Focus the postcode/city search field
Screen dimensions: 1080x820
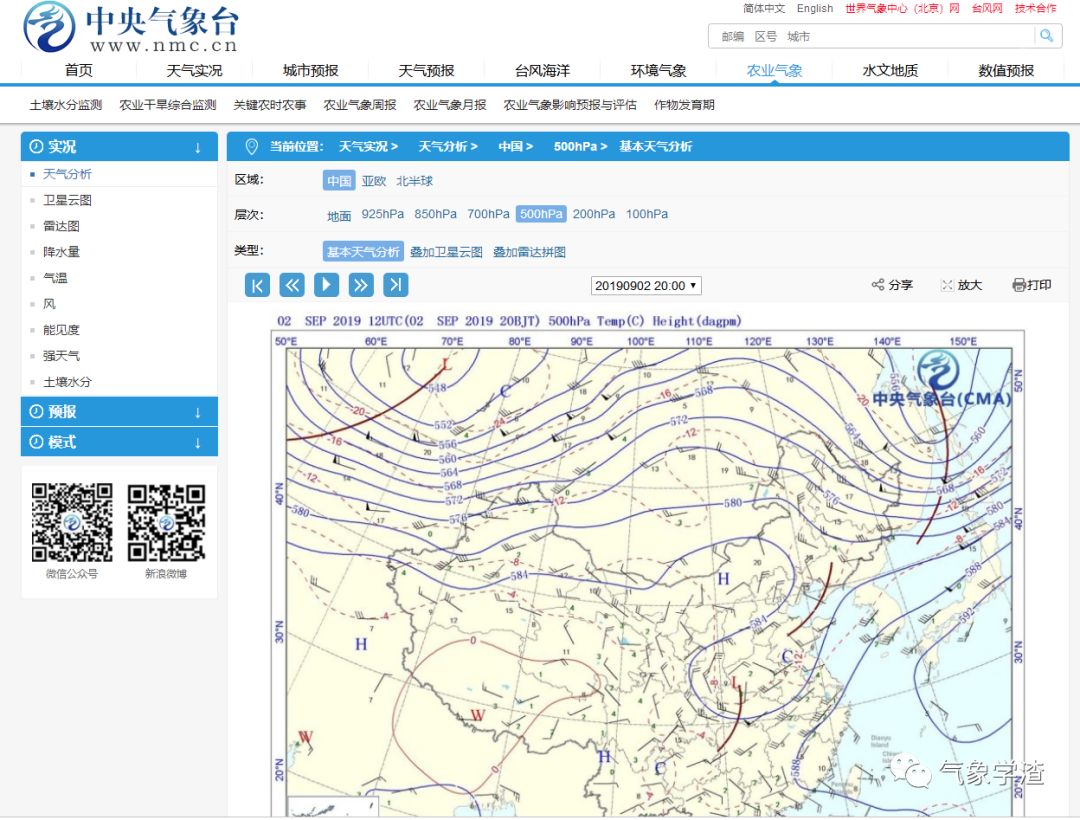(x=871, y=36)
